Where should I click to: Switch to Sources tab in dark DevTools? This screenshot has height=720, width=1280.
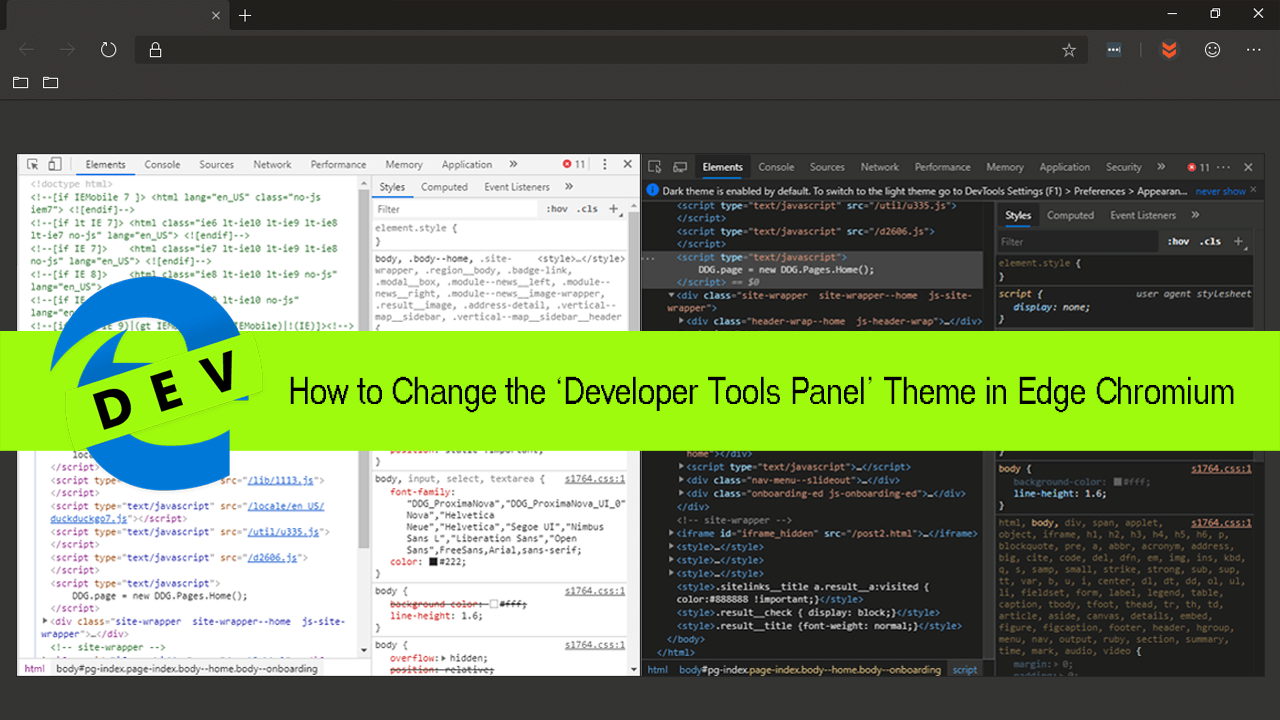pyautogui.click(x=827, y=167)
